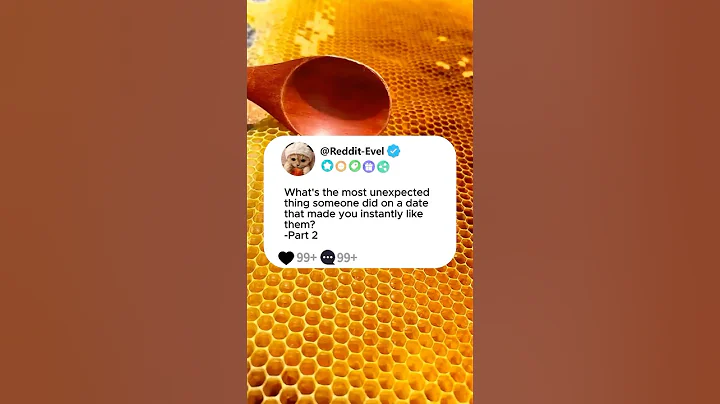Image resolution: width=720 pixels, height=404 pixels.
Task: Open comments via speech bubble icon
Action: [327, 258]
